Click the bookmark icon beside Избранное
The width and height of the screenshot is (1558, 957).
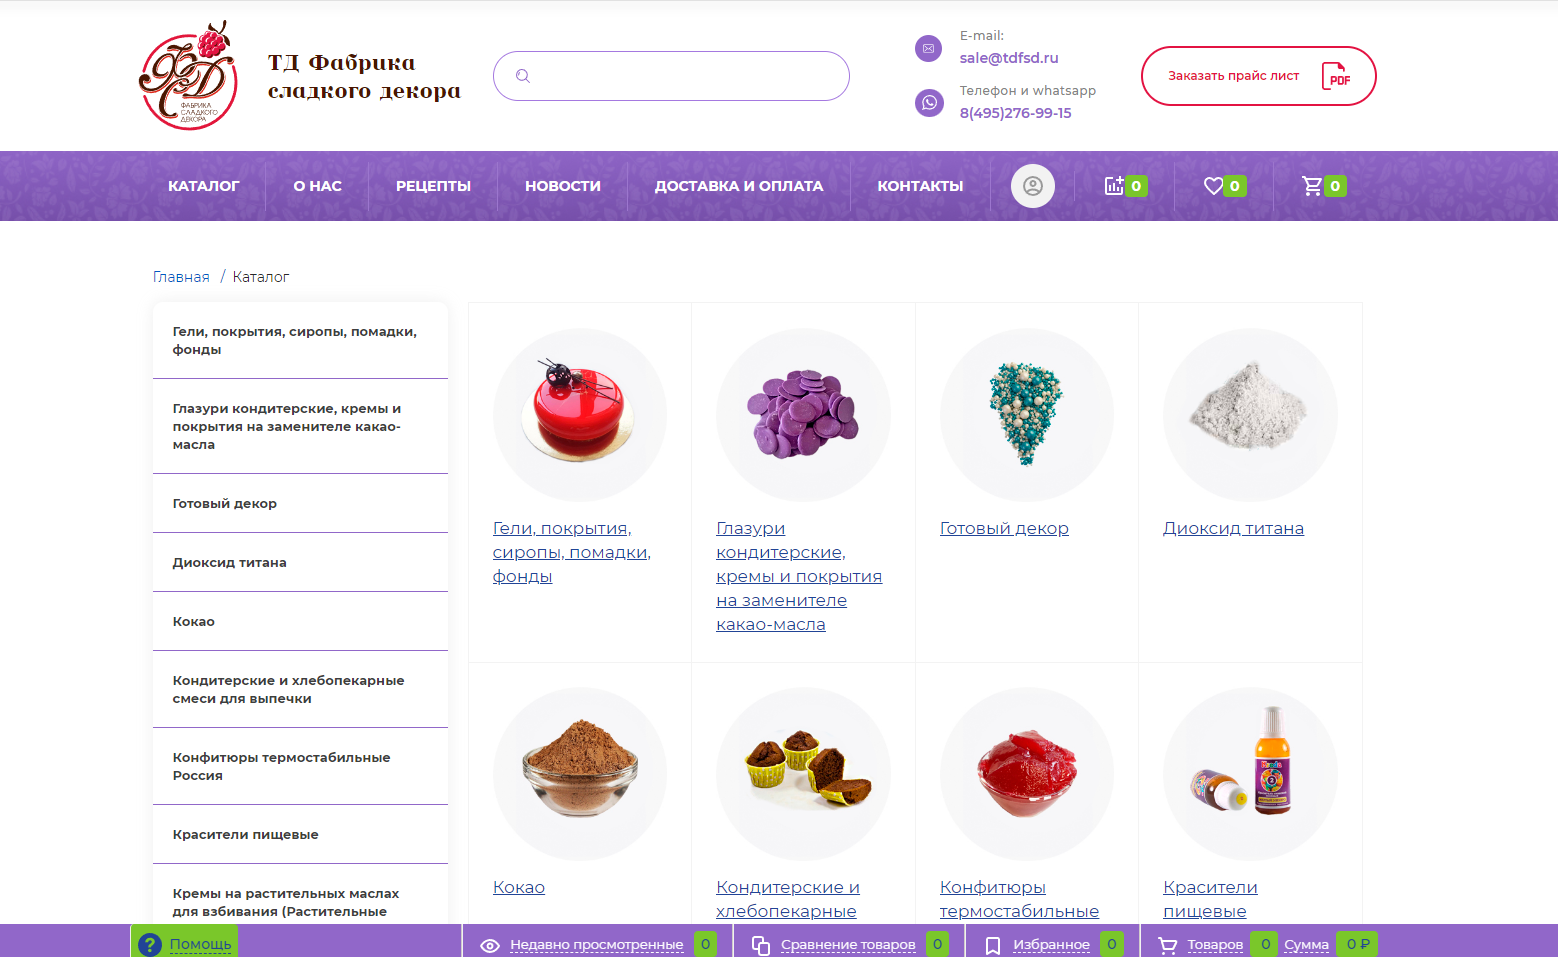993,945
